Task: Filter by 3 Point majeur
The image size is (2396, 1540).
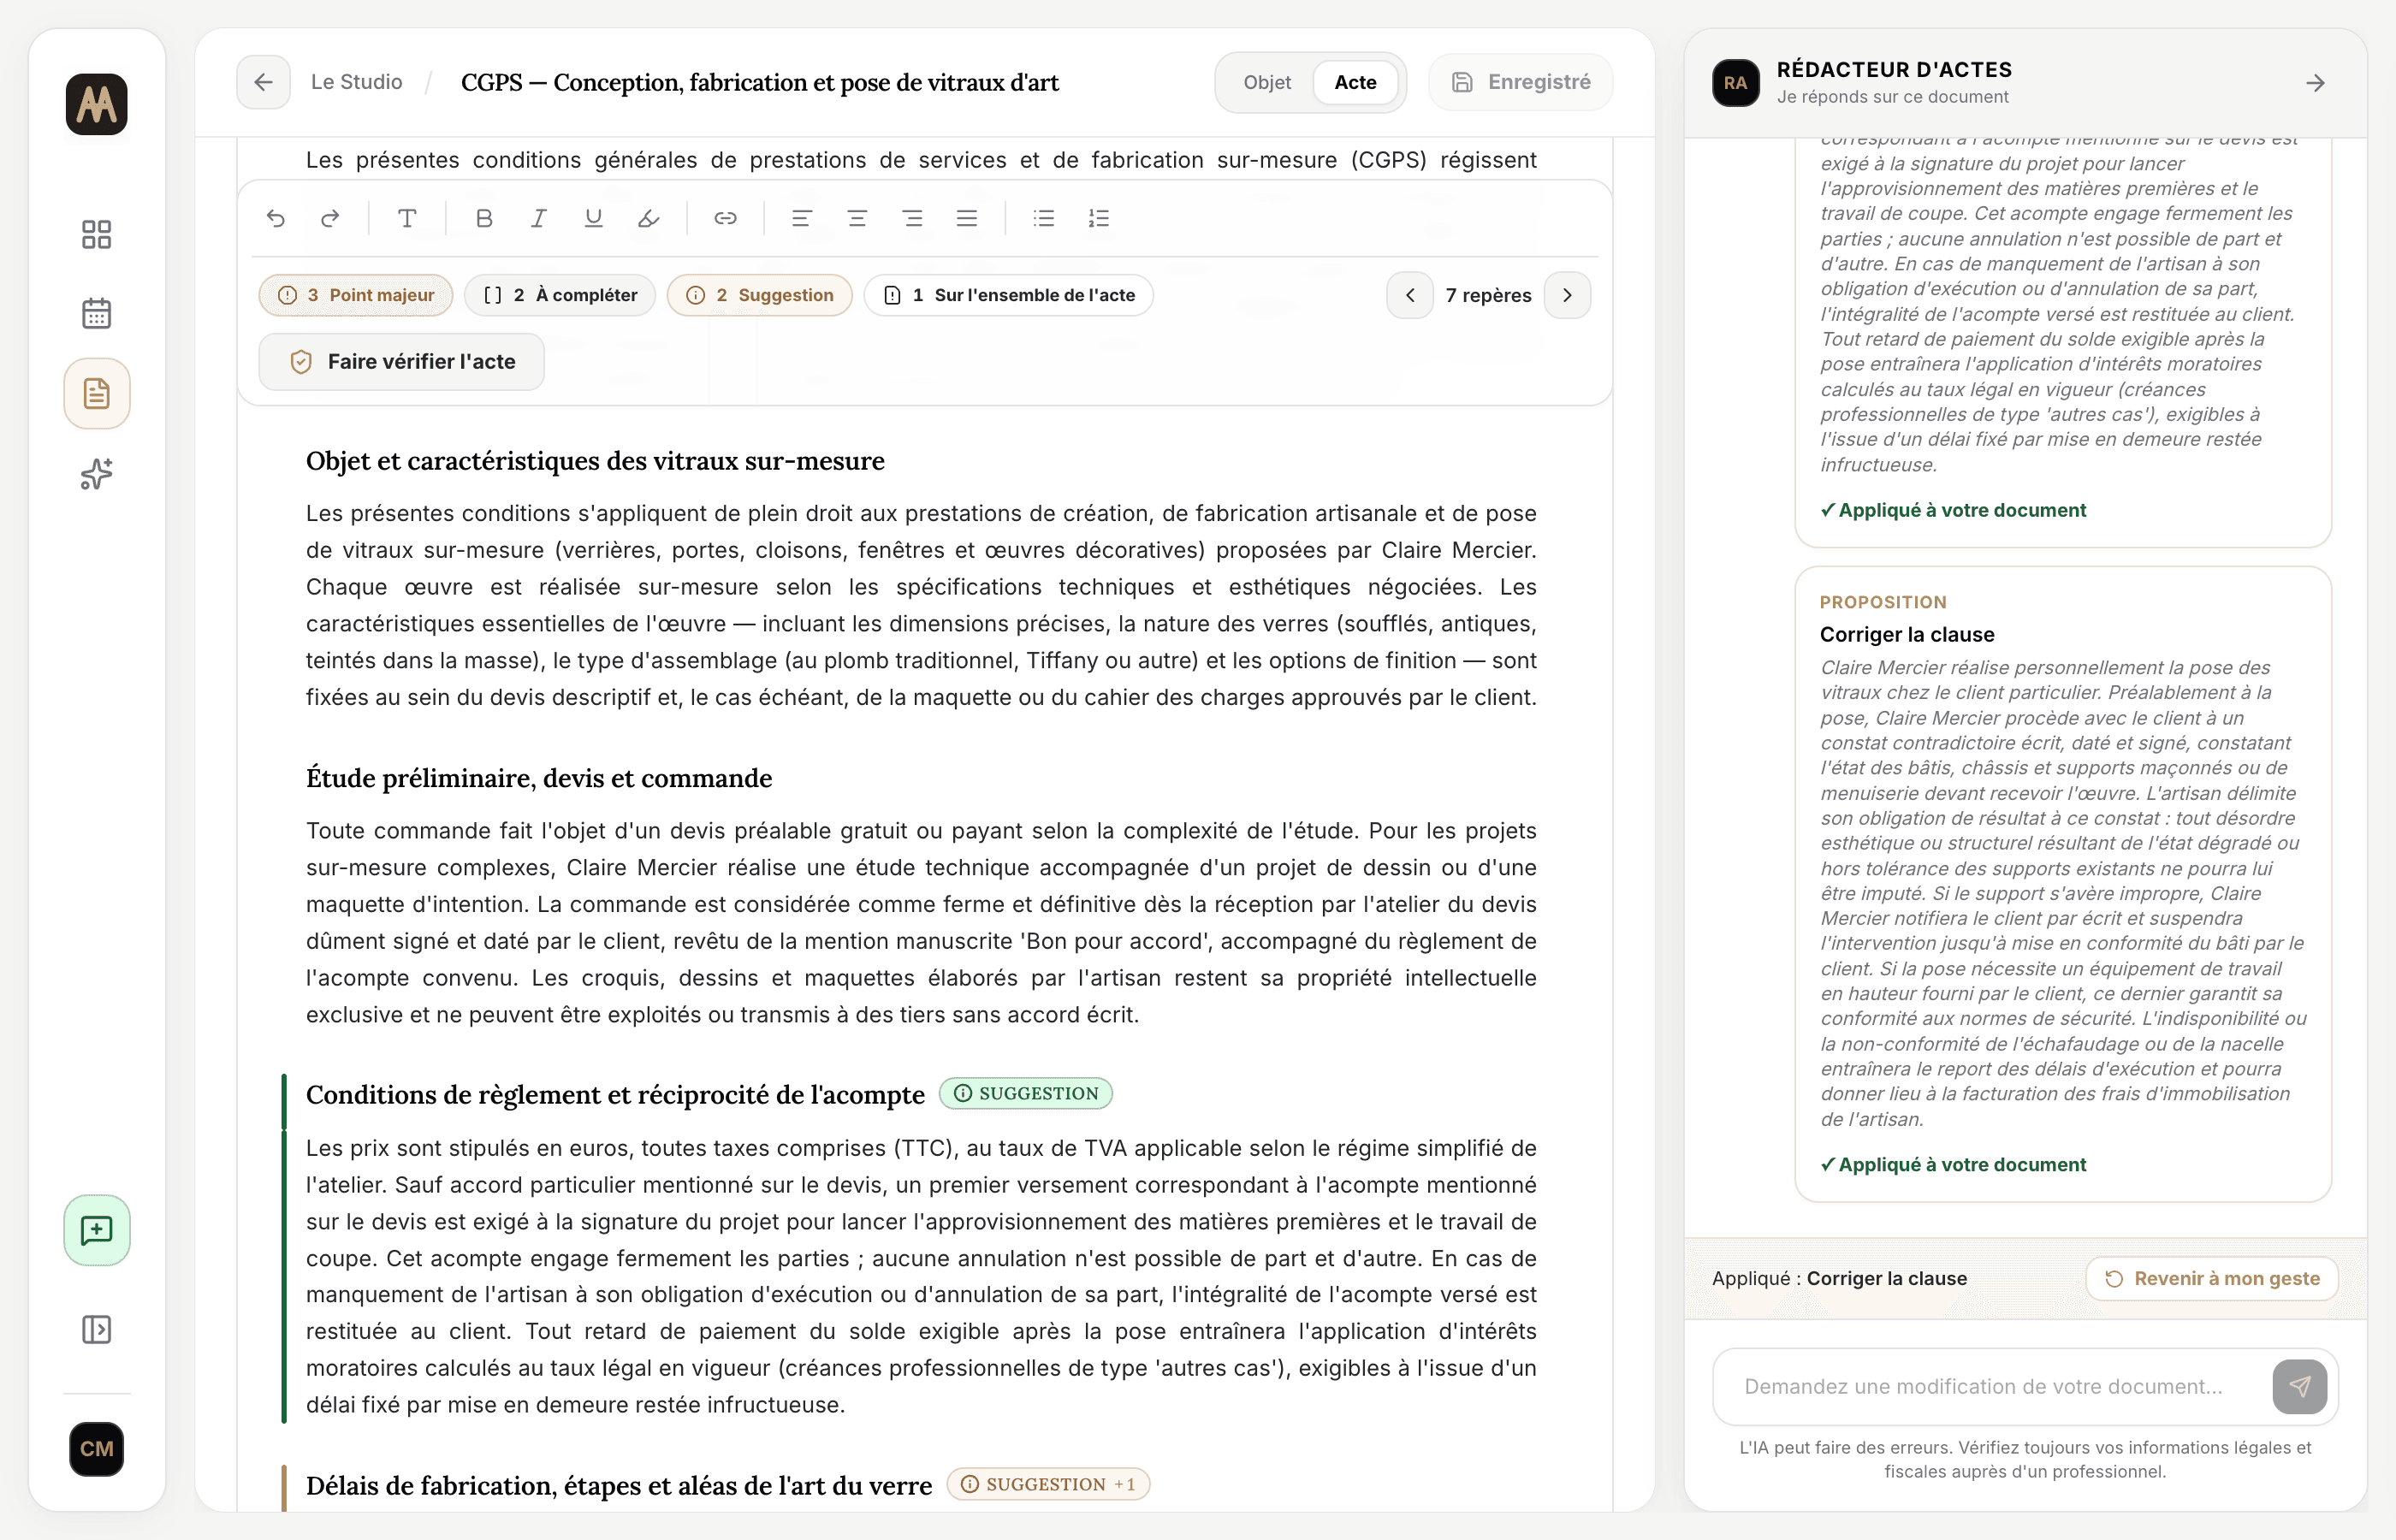Action: pyautogui.click(x=356, y=295)
